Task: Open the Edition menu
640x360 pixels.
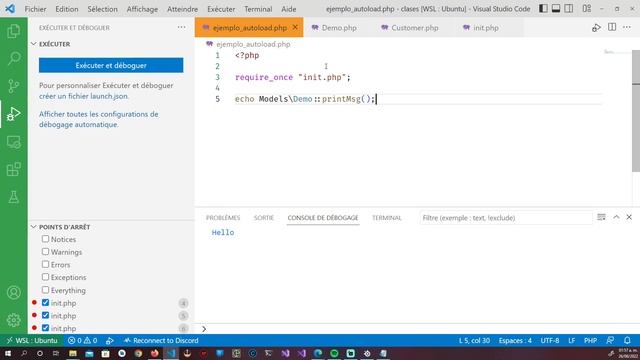Action: (67, 9)
